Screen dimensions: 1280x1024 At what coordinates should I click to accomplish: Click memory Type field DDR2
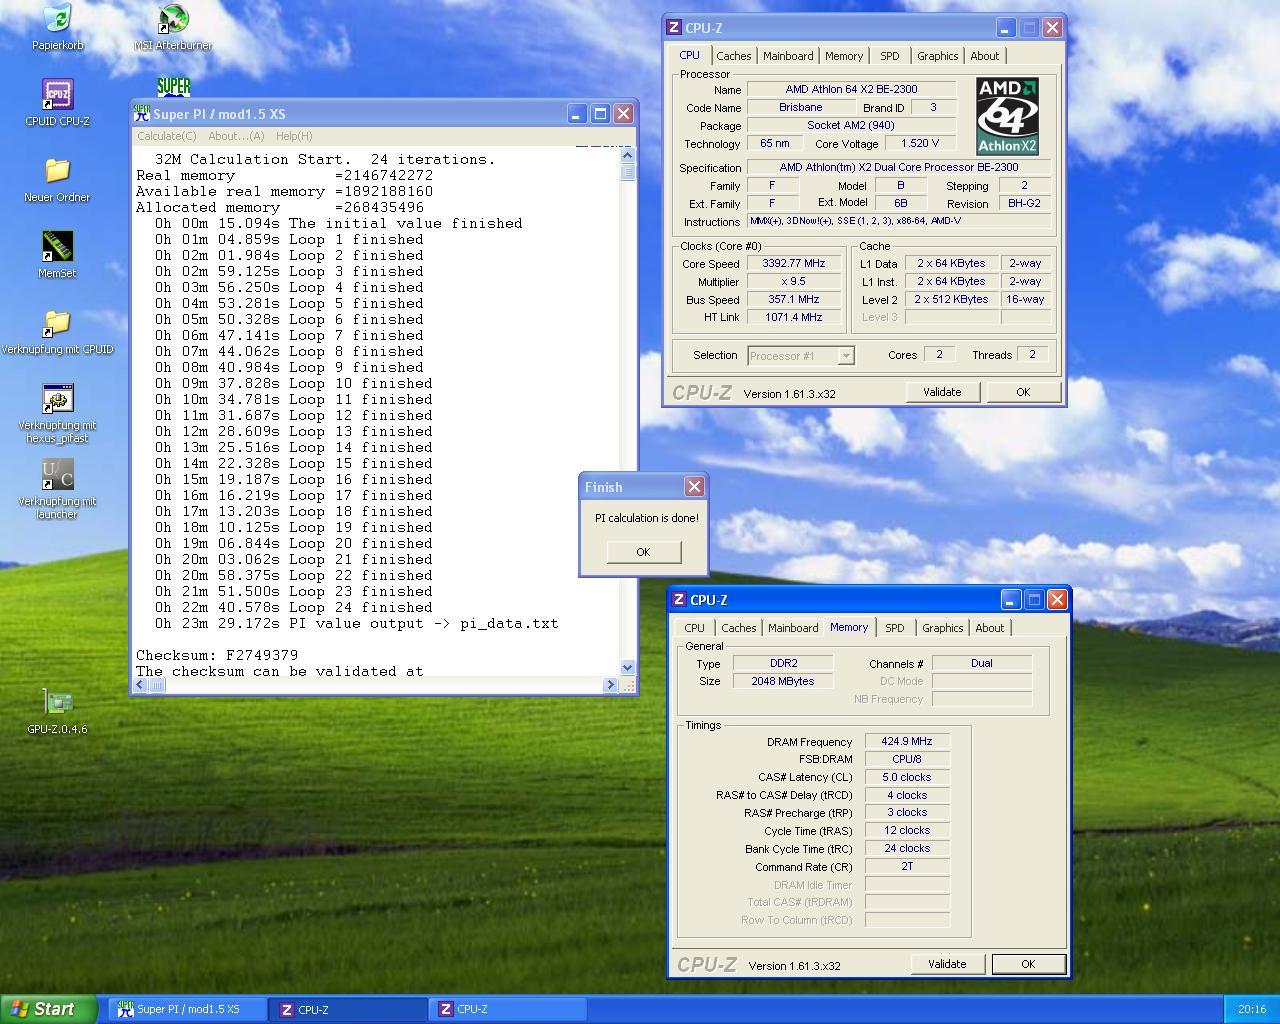click(783, 663)
